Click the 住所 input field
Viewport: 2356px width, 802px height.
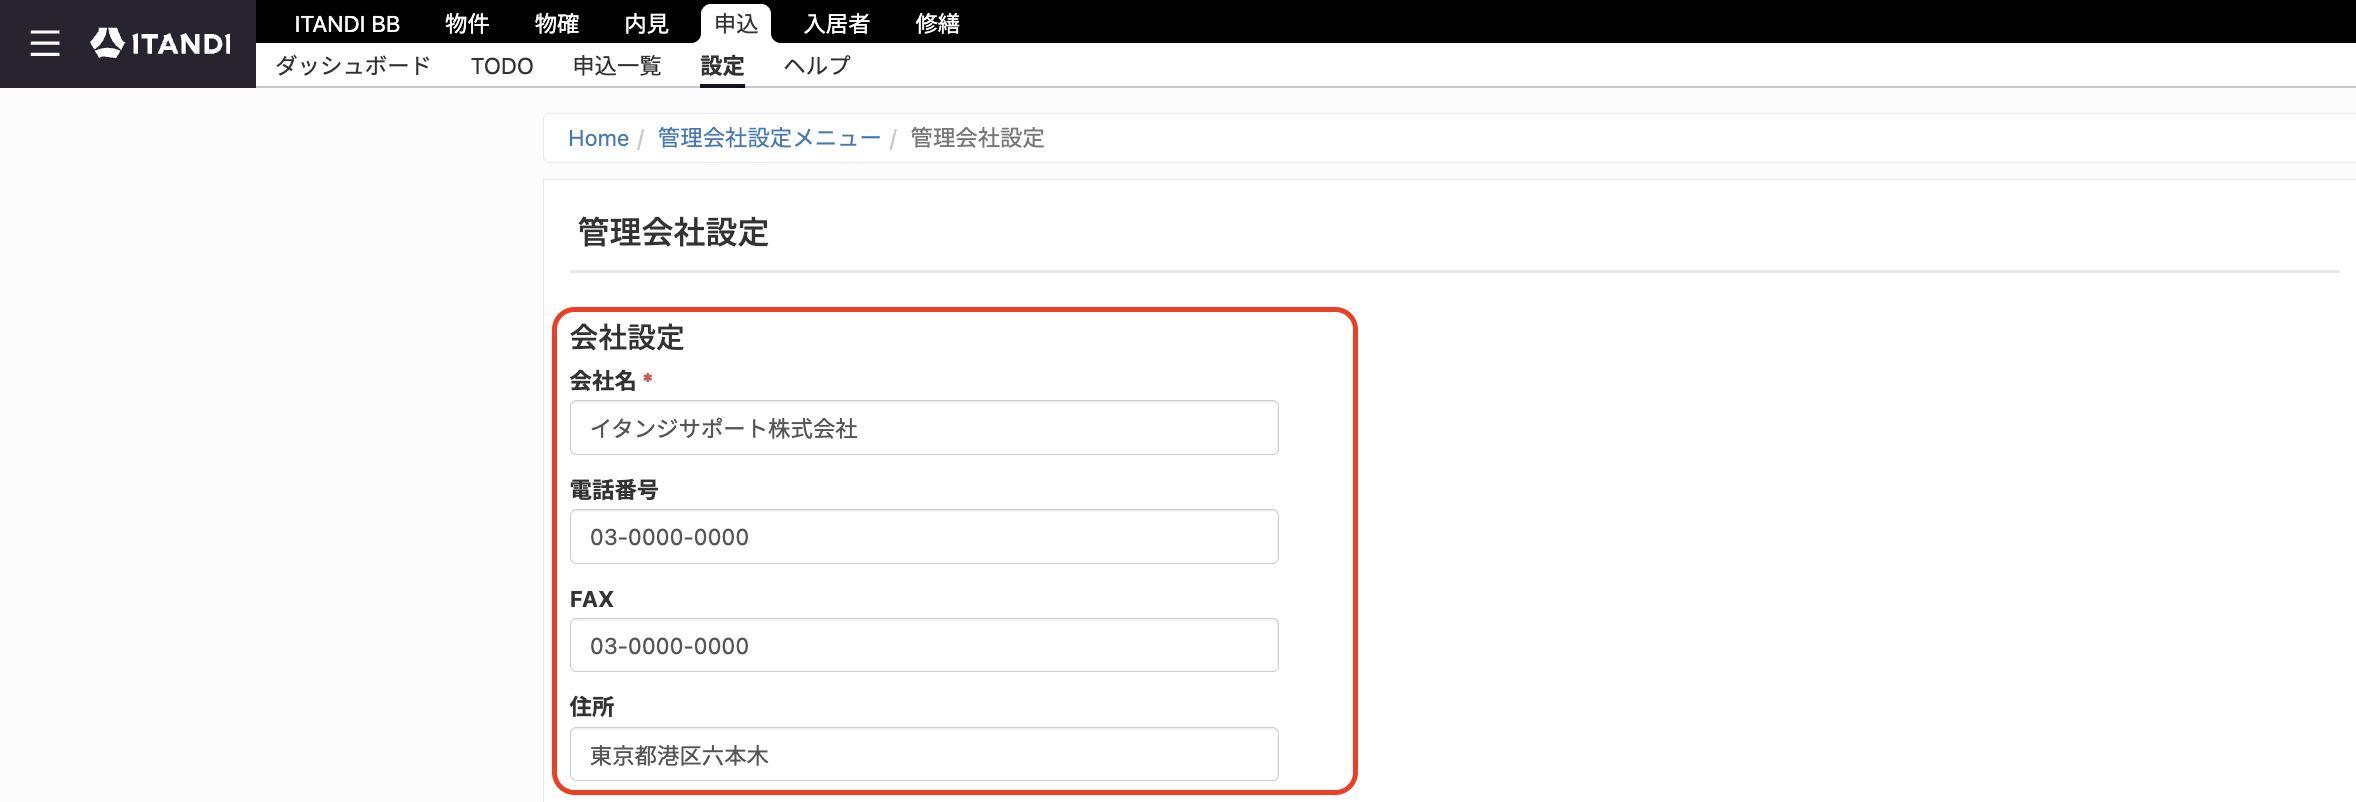click(x=924, y=754)
